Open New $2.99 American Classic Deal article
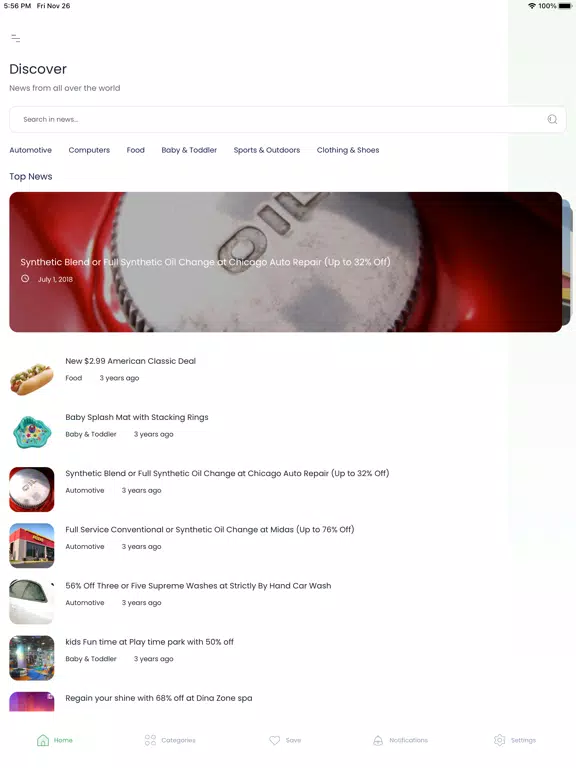 (x=130, y=361)
